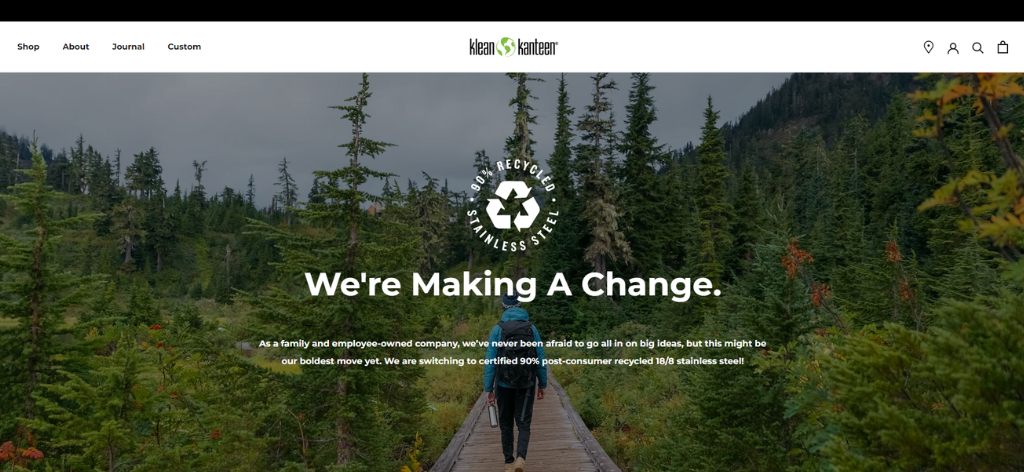
Task: Click the 'kanteen' word of the logo
Action: pyautogui.click(x=537, y=47)
